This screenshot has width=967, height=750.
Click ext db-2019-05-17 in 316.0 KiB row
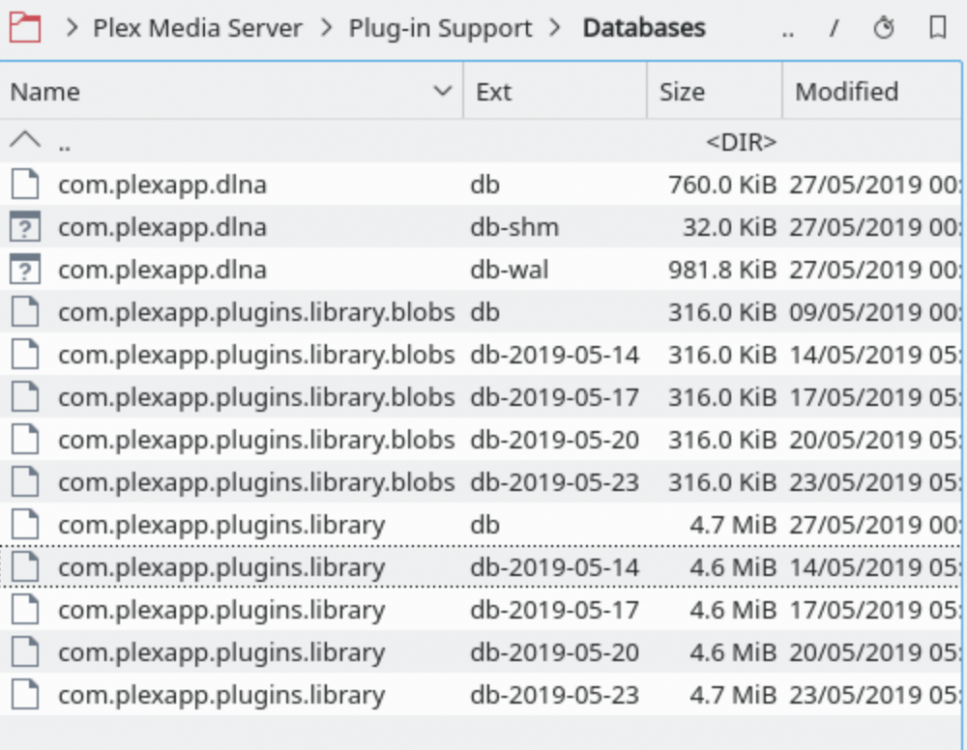tap(554, 397)
